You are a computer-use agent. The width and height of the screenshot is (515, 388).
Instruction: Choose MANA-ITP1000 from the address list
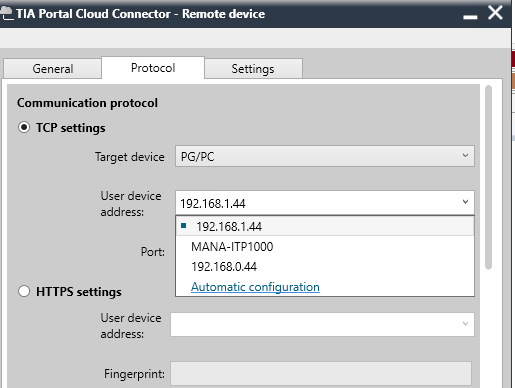(232, 247)
